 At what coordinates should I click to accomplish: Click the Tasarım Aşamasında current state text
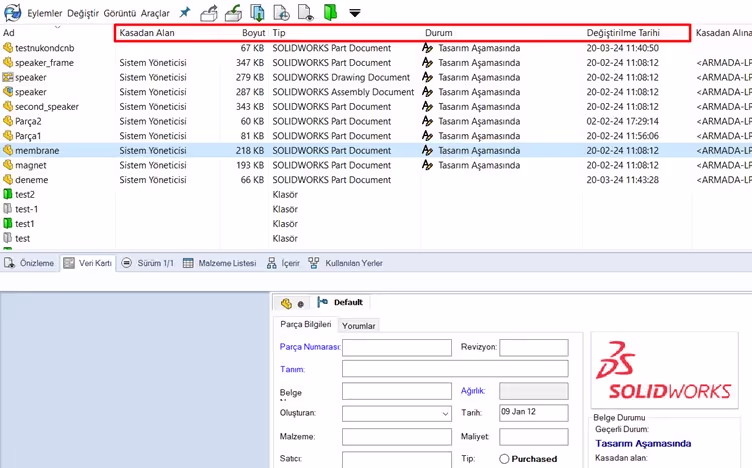click(x=643, y=444)
